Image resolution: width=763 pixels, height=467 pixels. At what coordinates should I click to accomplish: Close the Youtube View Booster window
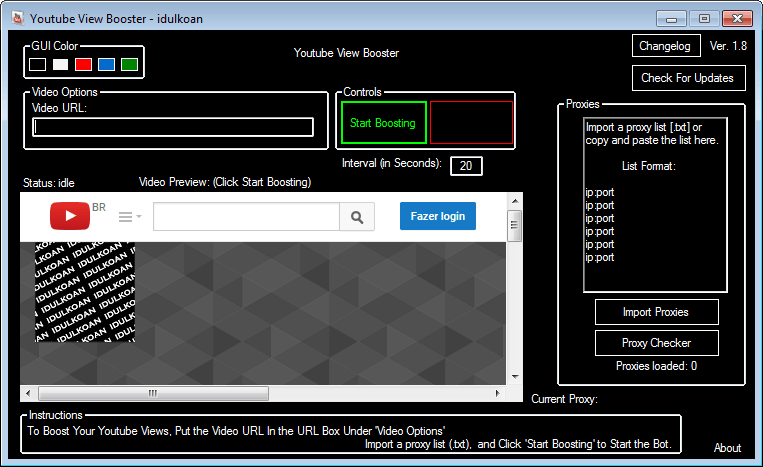click(738, 19)
